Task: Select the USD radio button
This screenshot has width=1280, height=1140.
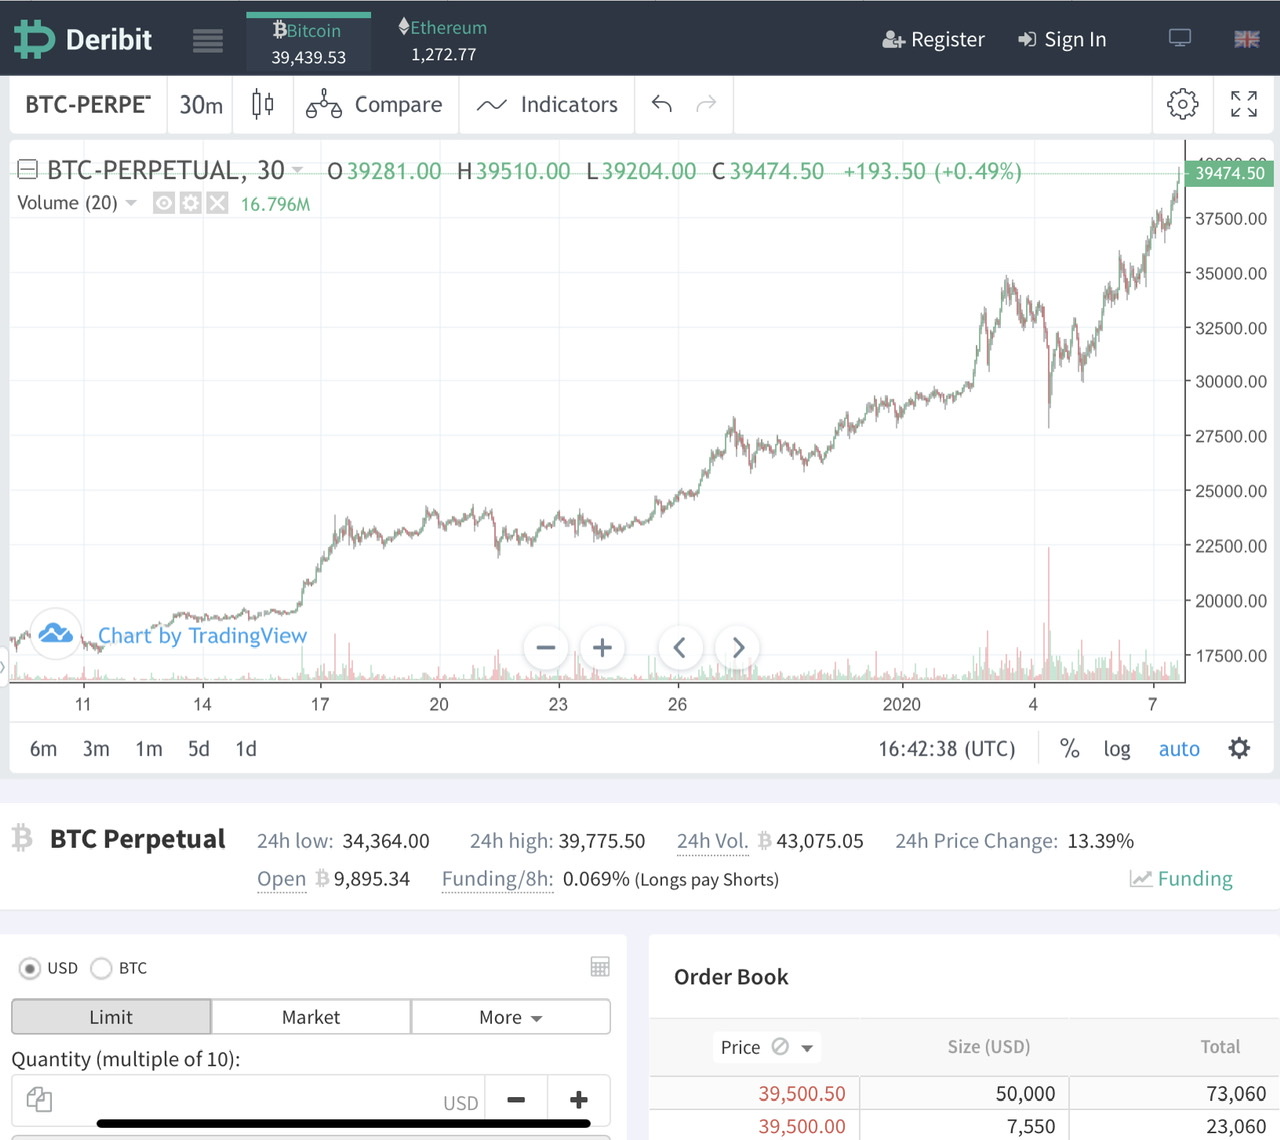Action: pyautogui.click(x=30, y=968)
